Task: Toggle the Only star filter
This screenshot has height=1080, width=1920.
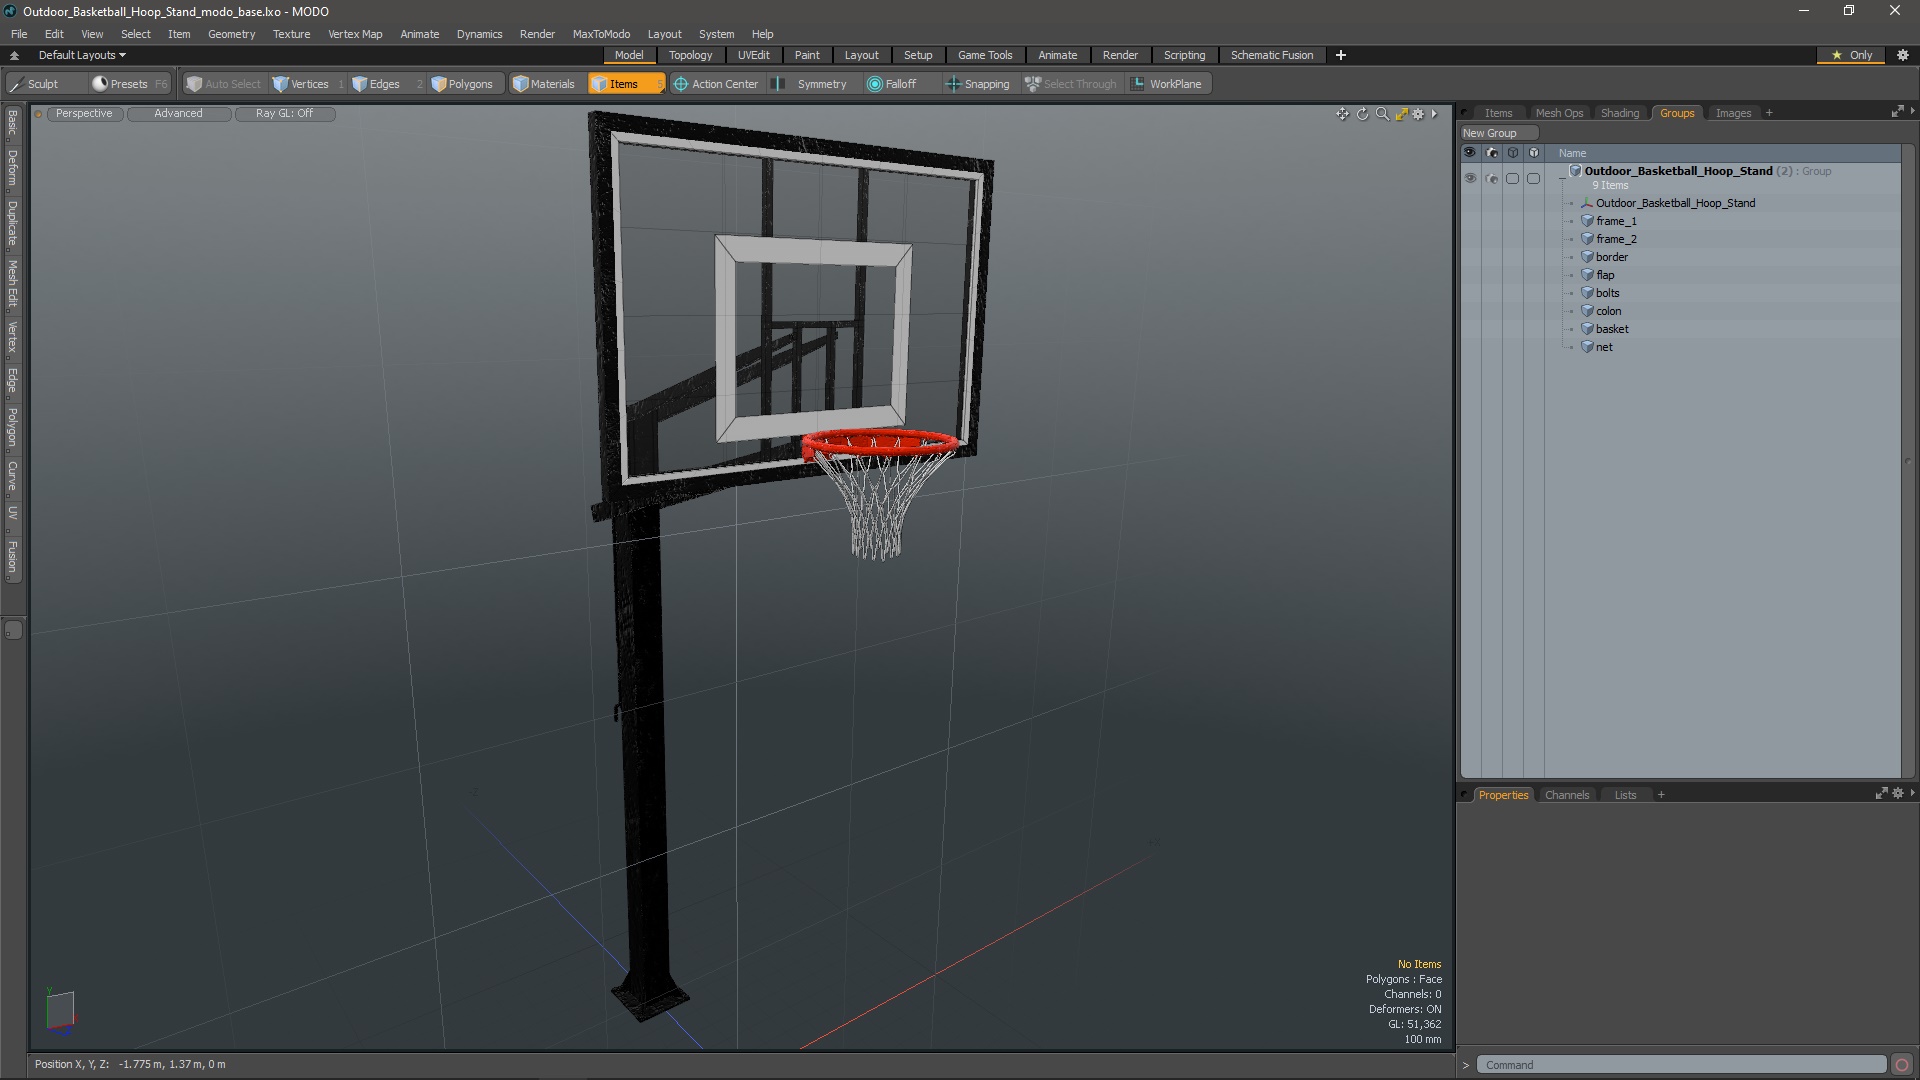Action: [1851, 55]
